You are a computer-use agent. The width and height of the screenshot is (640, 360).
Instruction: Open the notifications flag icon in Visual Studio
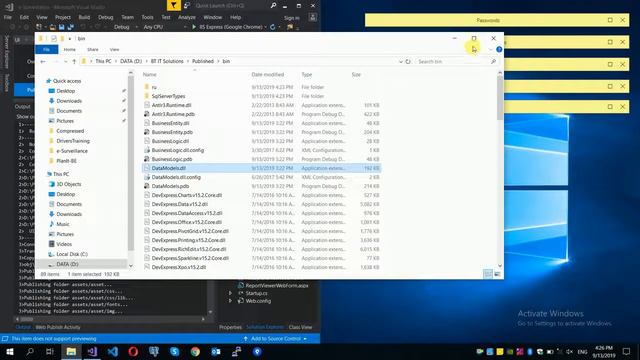pyautogui.click(x=173, y=5)
